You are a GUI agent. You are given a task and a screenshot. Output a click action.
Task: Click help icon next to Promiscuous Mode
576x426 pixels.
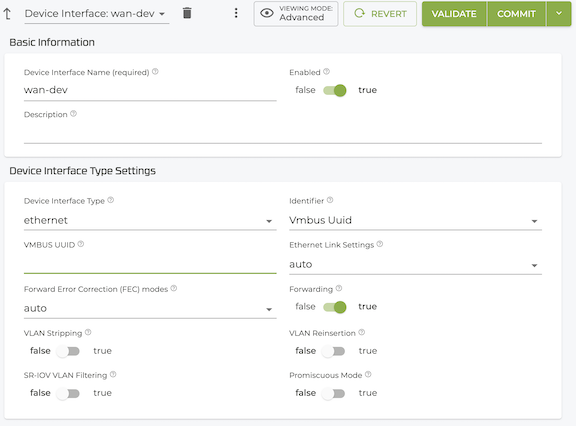coord(368,374)
